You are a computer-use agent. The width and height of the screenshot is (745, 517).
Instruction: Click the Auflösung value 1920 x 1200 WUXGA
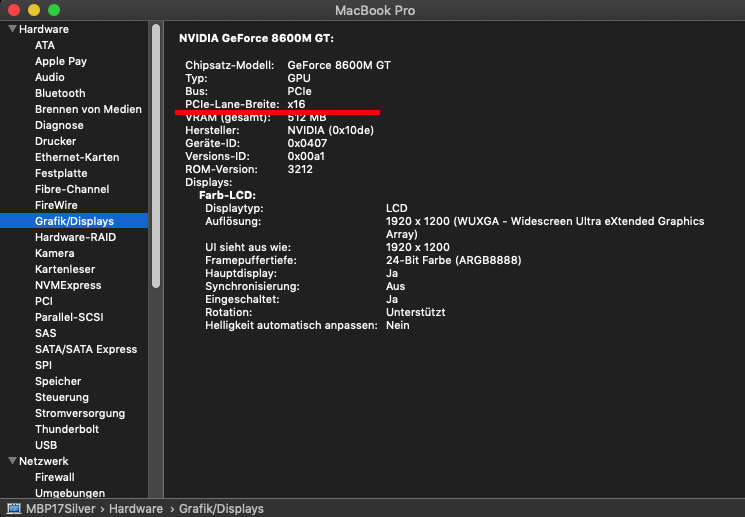545,228
